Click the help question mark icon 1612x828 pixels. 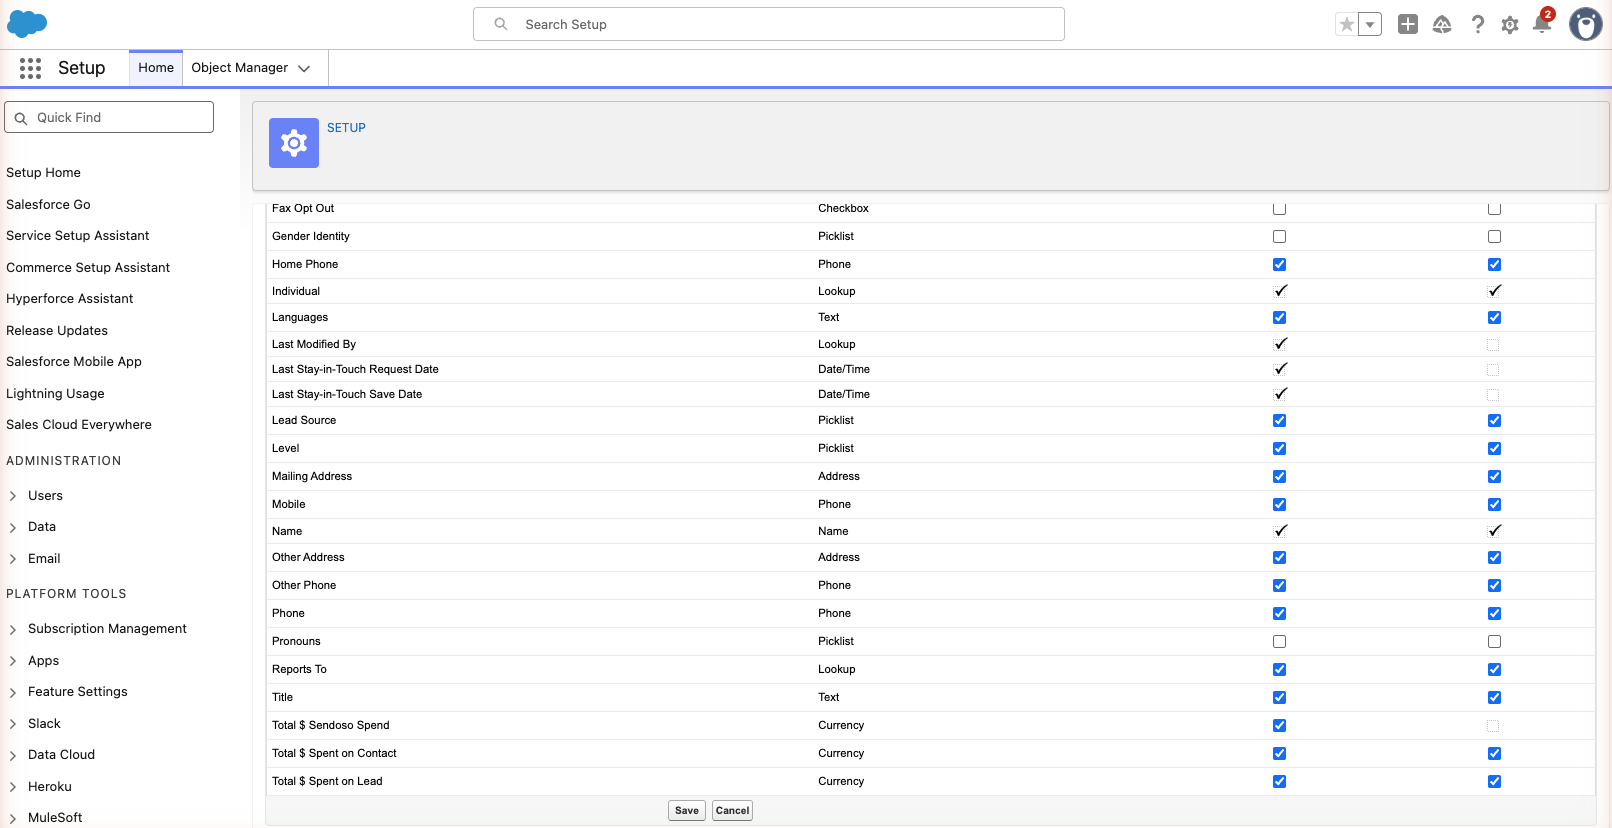coord(1477,25)
